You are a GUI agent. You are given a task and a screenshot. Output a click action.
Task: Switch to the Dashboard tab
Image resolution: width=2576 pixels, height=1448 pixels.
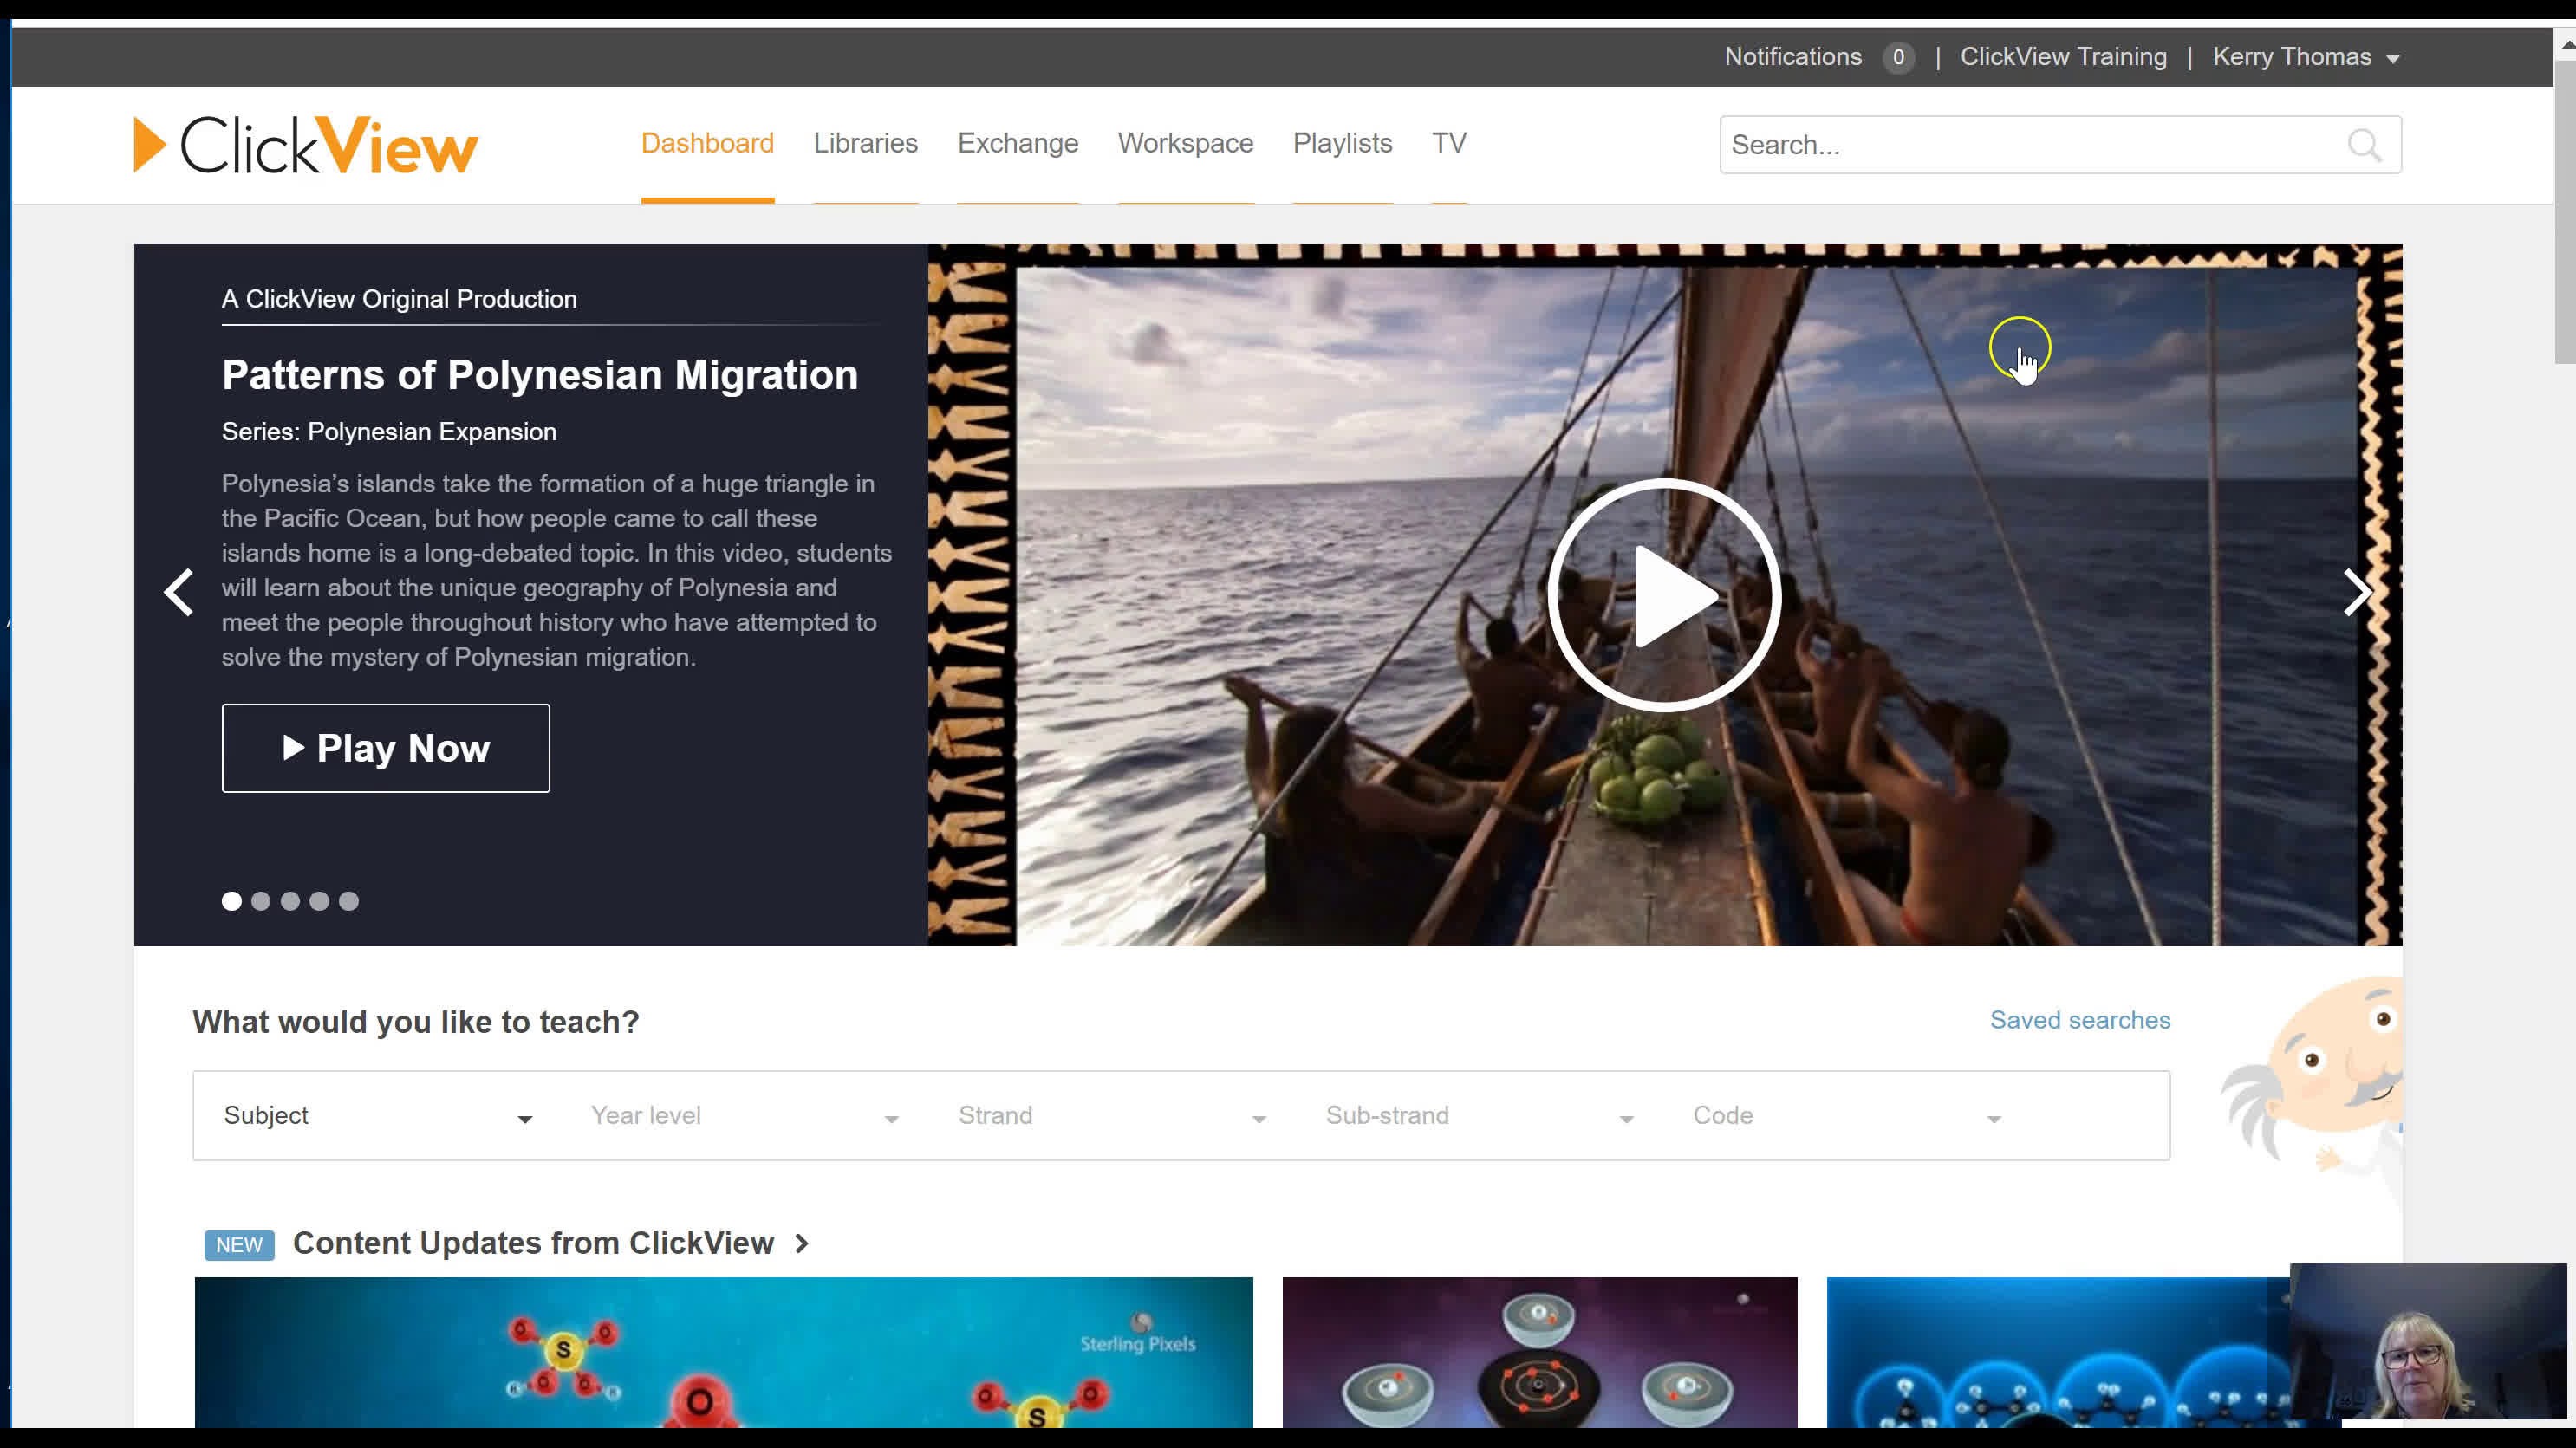707,143
